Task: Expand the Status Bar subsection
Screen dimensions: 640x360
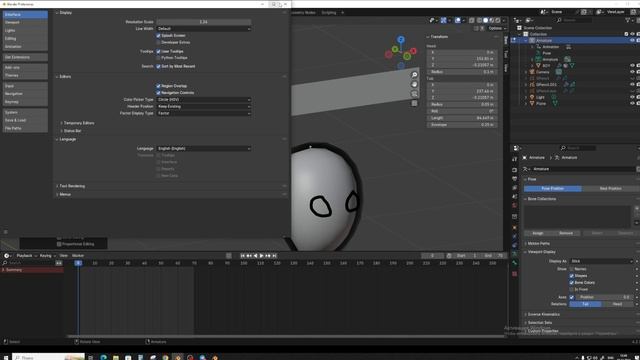Action: (71, 131)
